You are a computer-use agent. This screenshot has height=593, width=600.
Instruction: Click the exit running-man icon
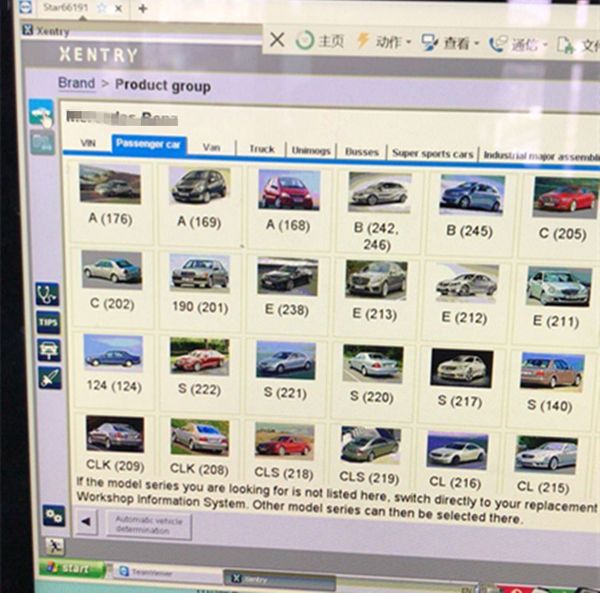click(53, 545)
